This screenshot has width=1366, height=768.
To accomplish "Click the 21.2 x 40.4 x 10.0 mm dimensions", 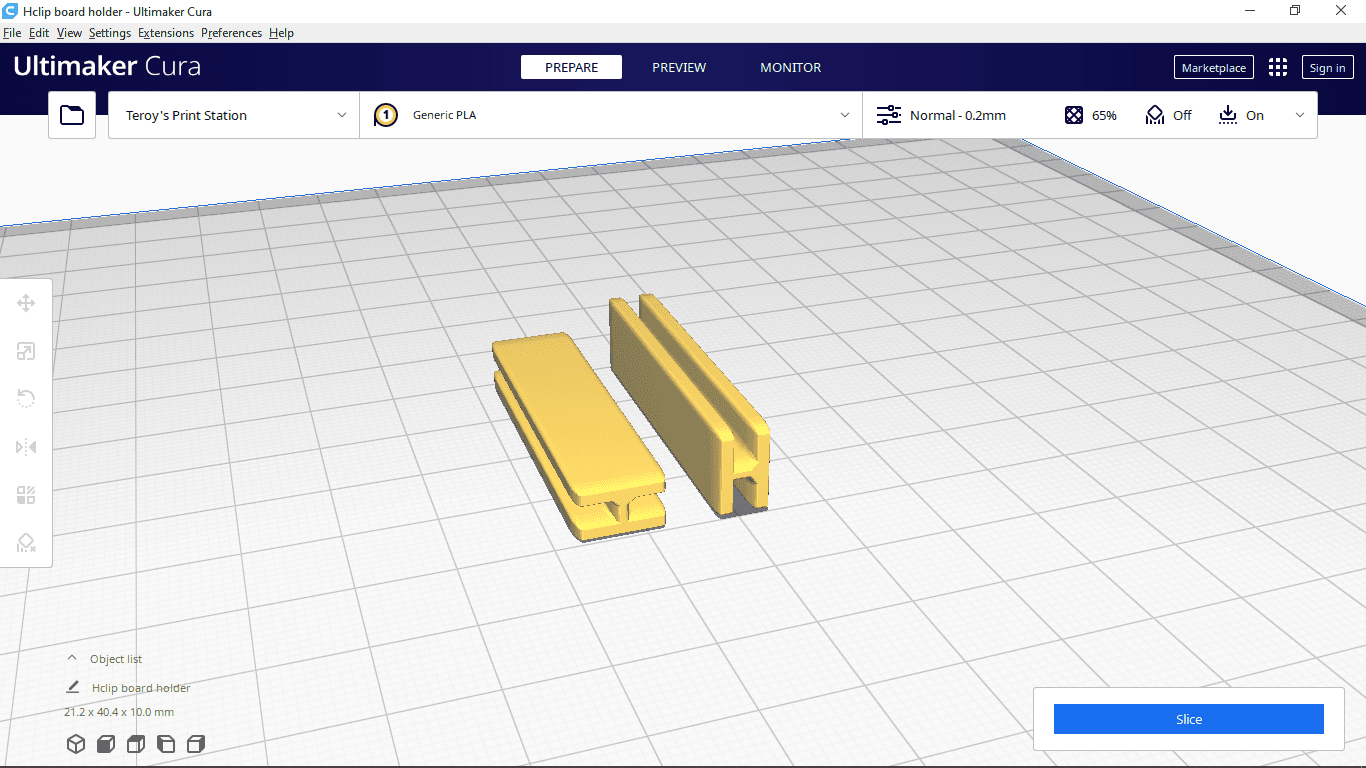I will click(x=119, y=712).
